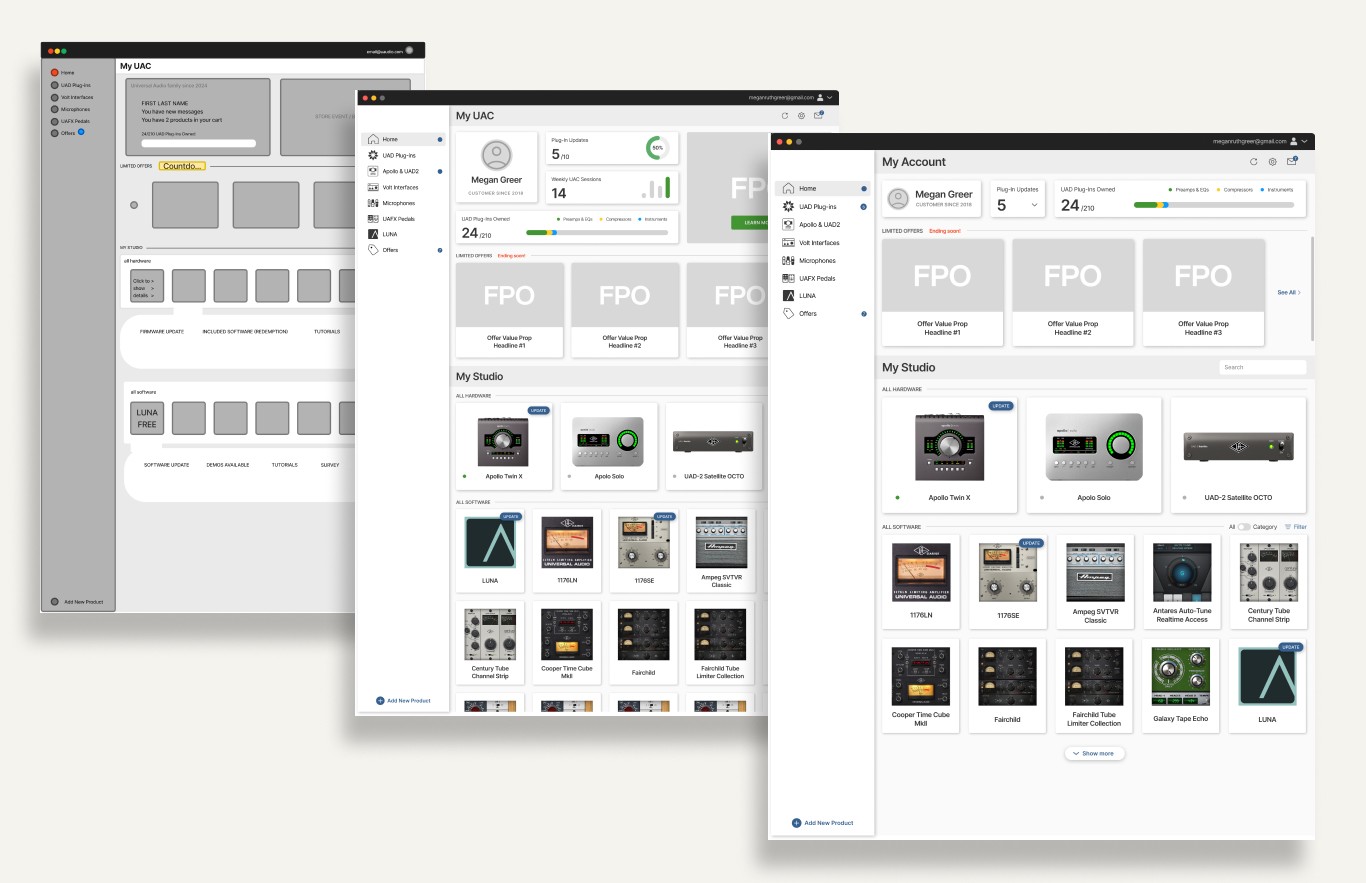The width and height of the screenshot is (1366, 883).
Task: Open the Galaxy Tape Echo plug-in card
Action: [1180, 686]
